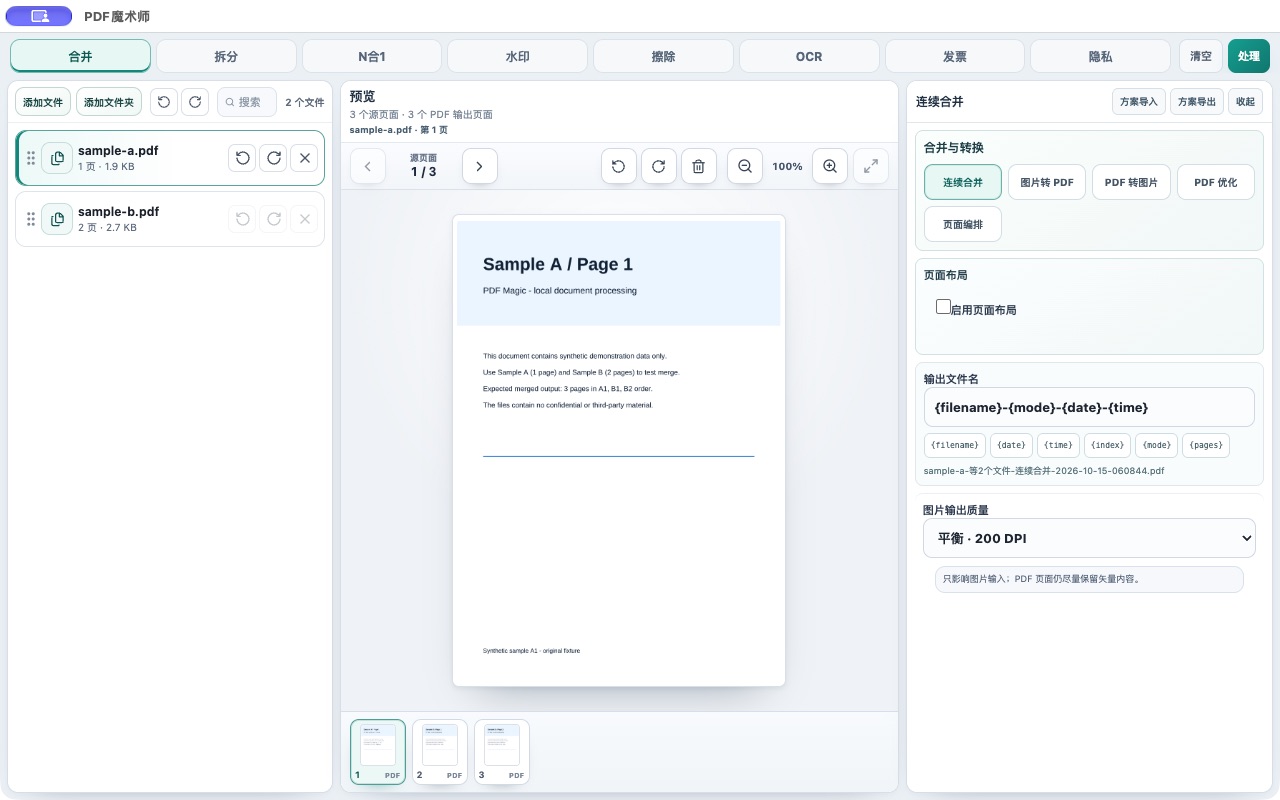Rotate preview page clockwise
The image size is (1280, 800).
pyautogui.click(x=659, y=166)
